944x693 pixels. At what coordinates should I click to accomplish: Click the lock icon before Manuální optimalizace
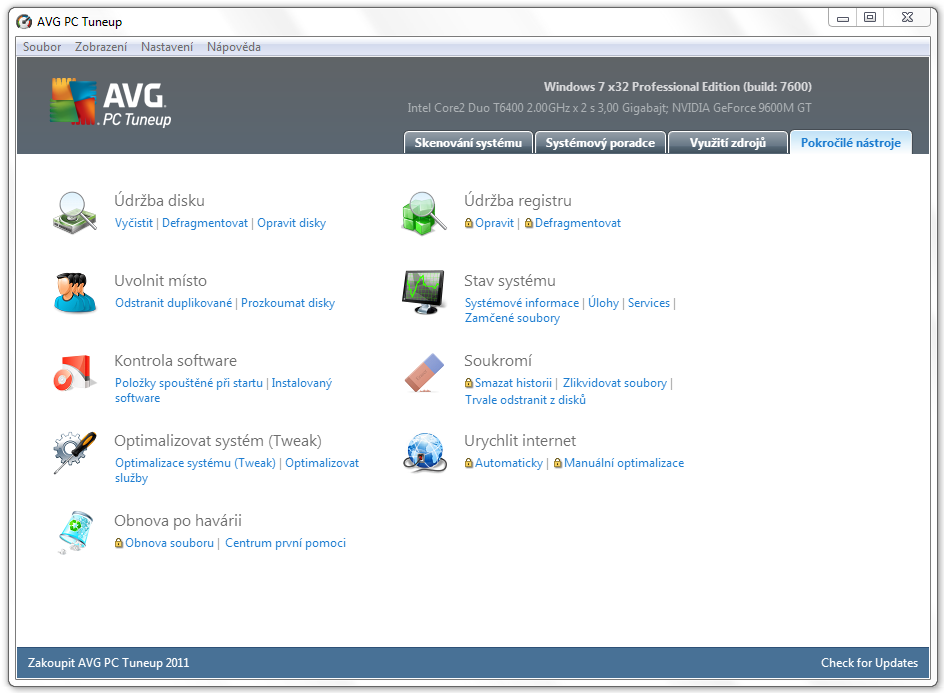click(x=557, y=463)
